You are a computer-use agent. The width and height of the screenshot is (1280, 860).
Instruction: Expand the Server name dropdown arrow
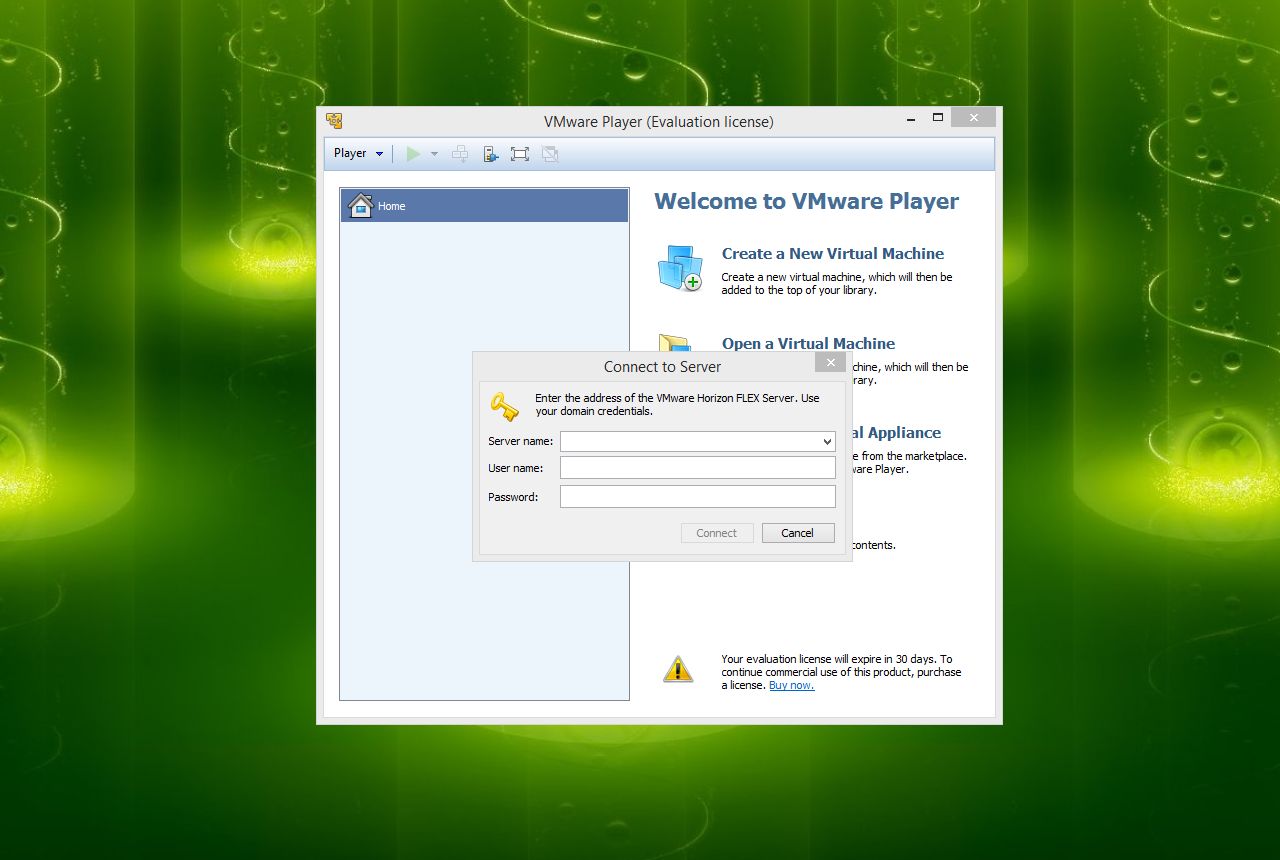pyautogui.click(x=827, y=441)
